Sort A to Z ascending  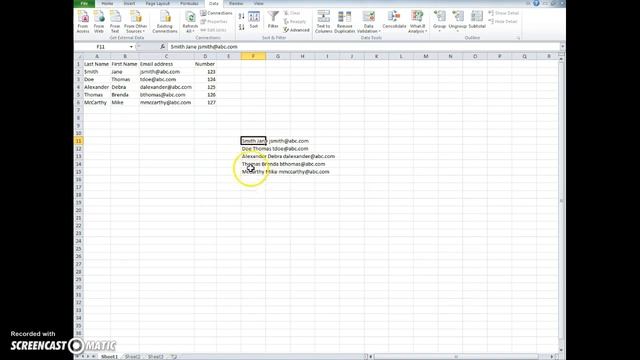coord(242,16)
